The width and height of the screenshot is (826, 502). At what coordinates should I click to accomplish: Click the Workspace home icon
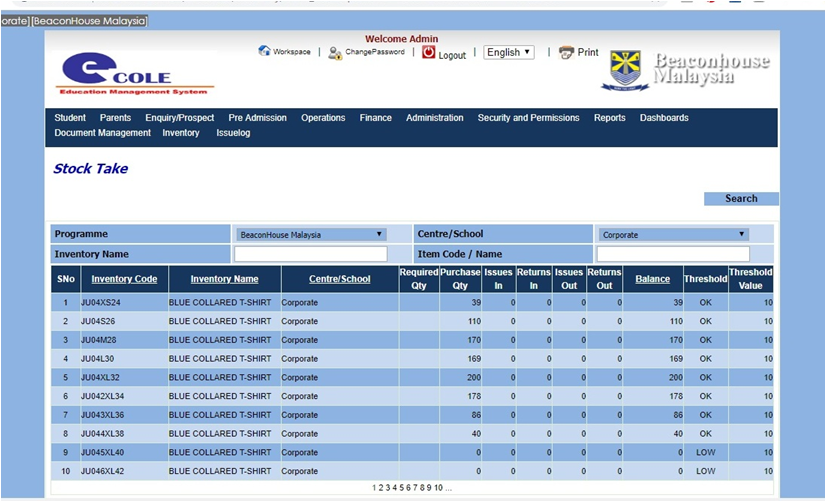pyautogui.click(x=264, y=51)
